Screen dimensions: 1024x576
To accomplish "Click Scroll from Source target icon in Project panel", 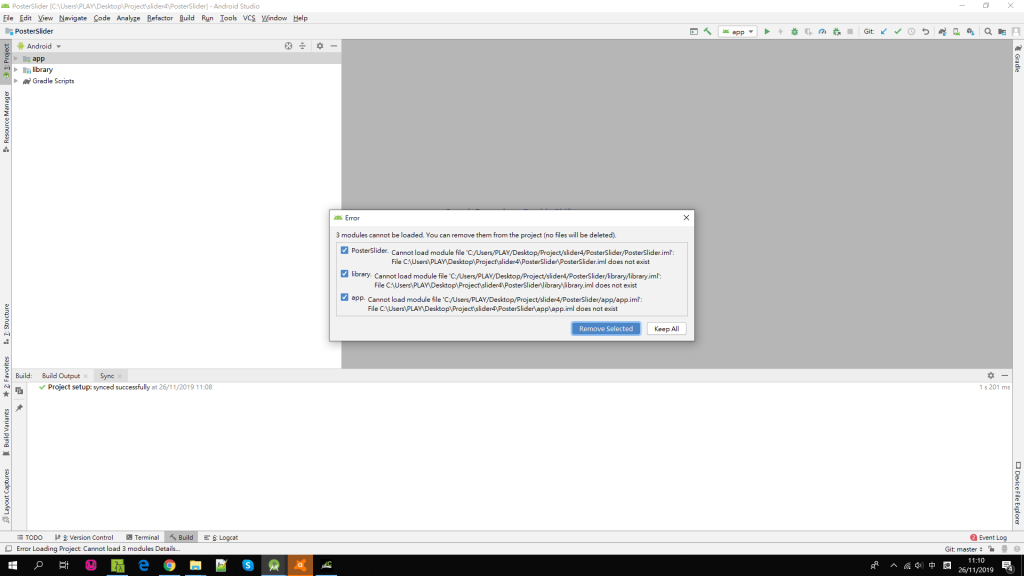I will tap(288, 46).
